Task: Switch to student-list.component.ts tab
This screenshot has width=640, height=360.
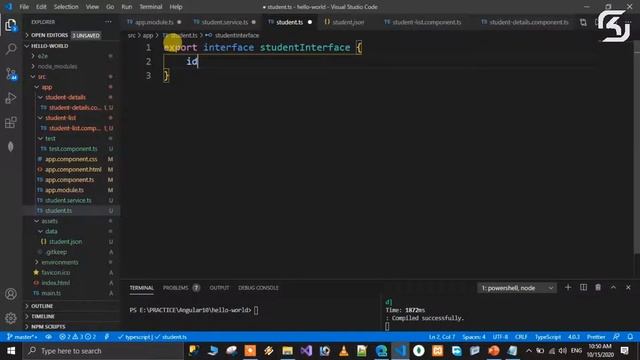Action: 427,22
